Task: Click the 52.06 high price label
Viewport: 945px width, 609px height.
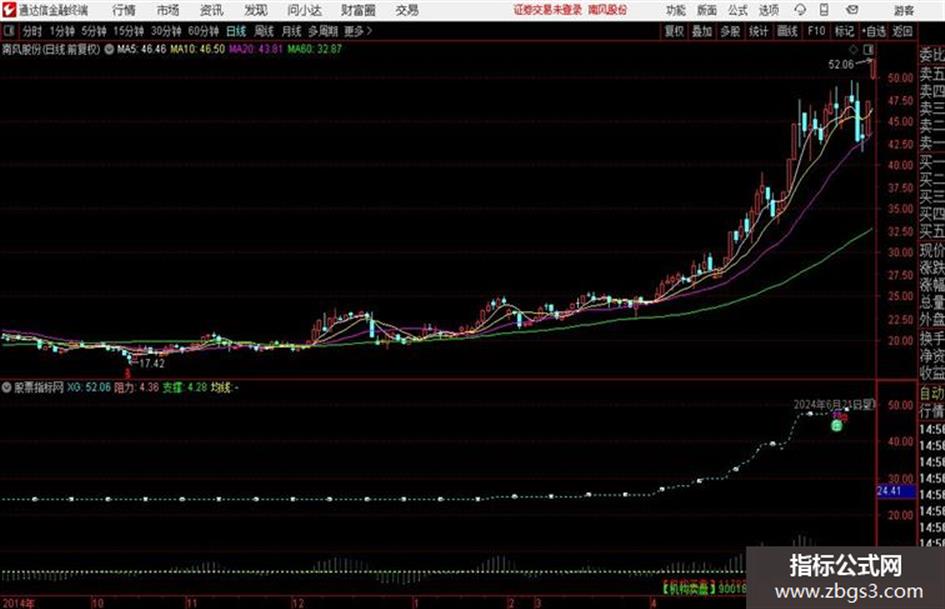Action: (x=841, y=65)
